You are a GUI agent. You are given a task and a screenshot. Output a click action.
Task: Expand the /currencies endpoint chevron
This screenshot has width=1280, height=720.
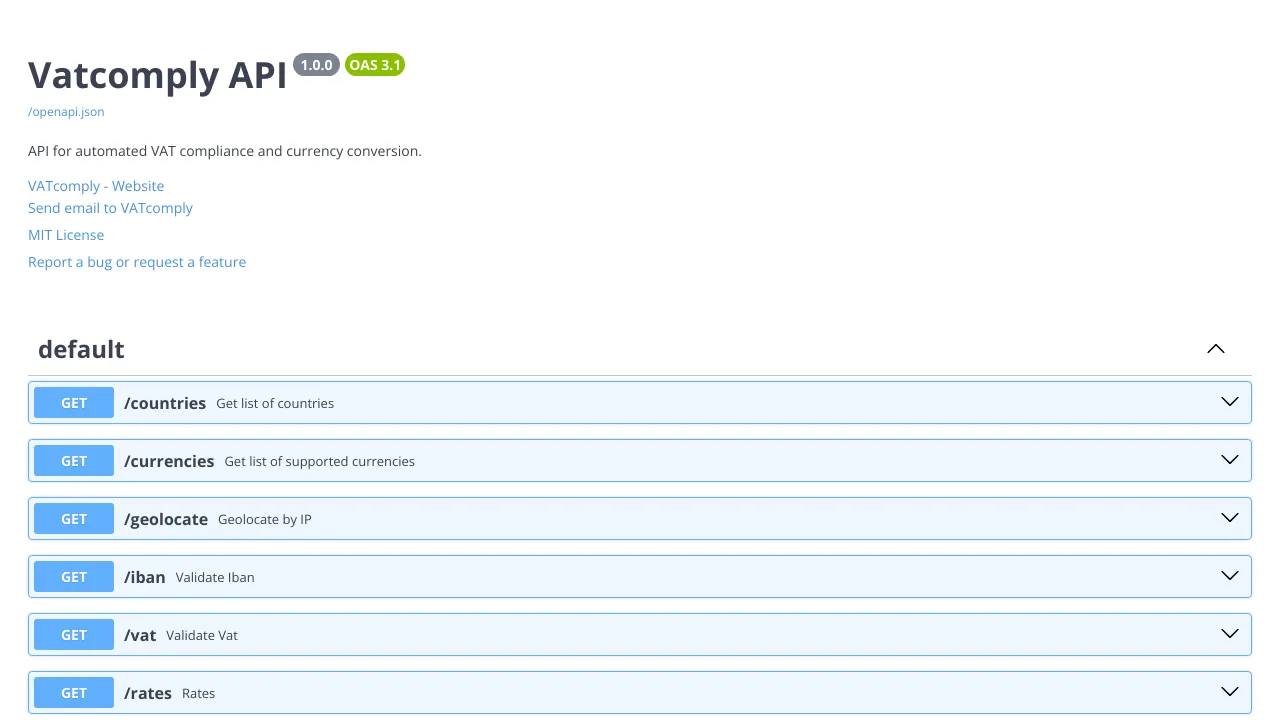coord(1230,460)
